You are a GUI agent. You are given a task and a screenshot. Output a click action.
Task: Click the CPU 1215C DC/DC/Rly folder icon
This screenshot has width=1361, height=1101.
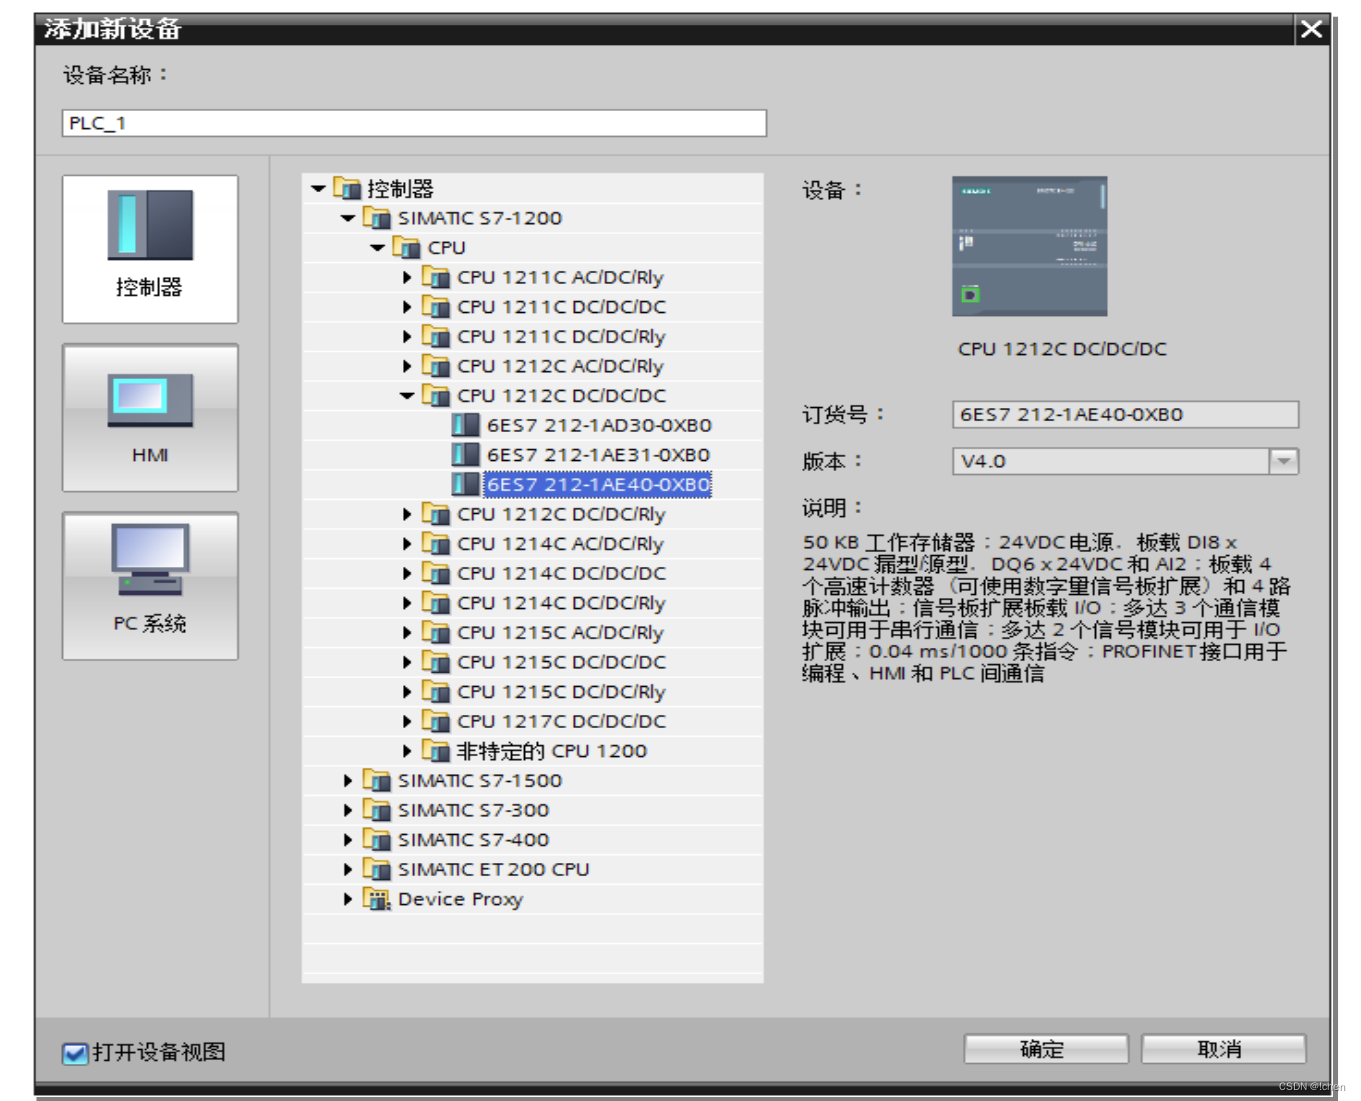(436, 692)
